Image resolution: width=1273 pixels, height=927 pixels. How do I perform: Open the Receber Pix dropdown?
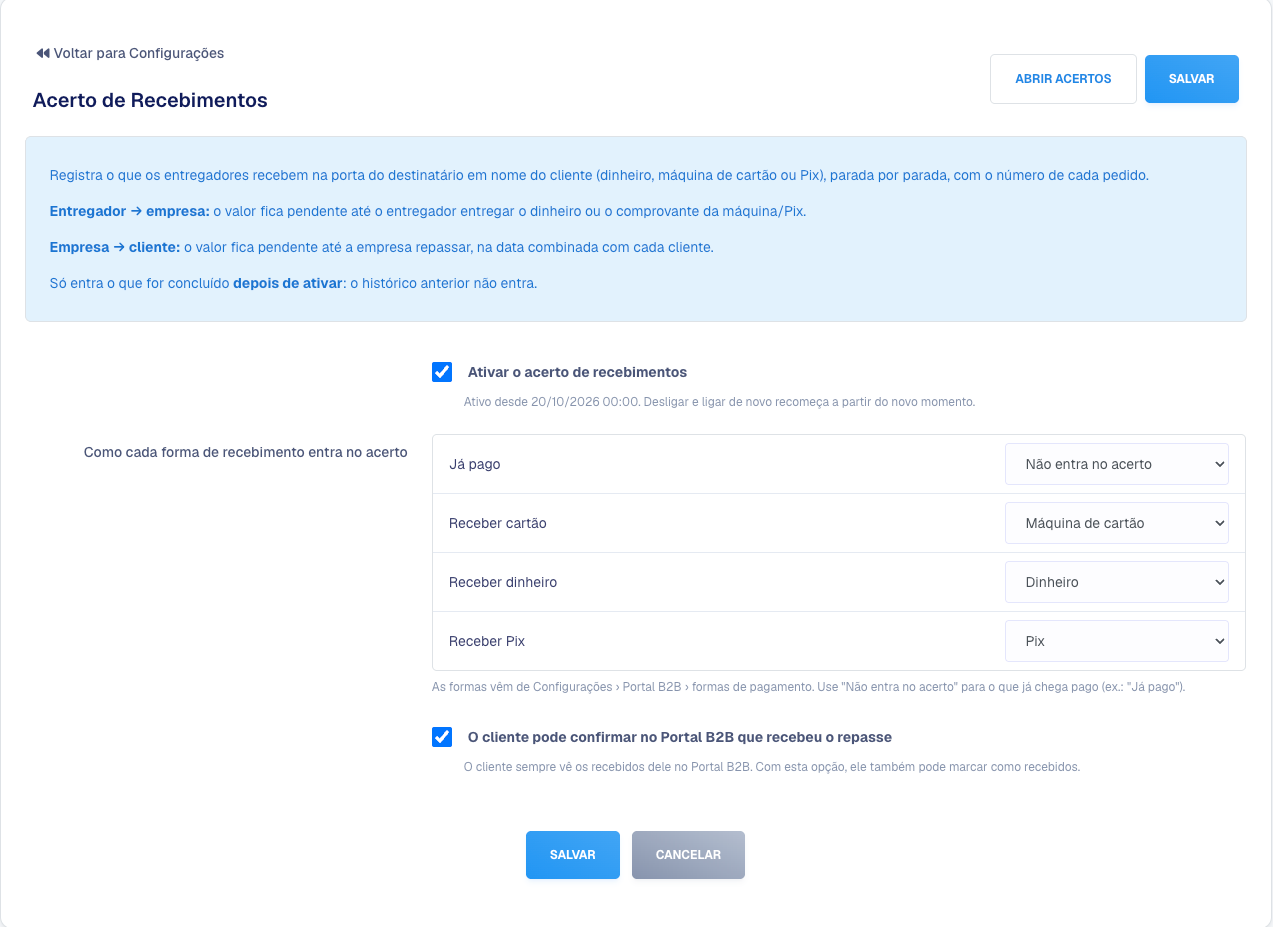coord(1117,641)
